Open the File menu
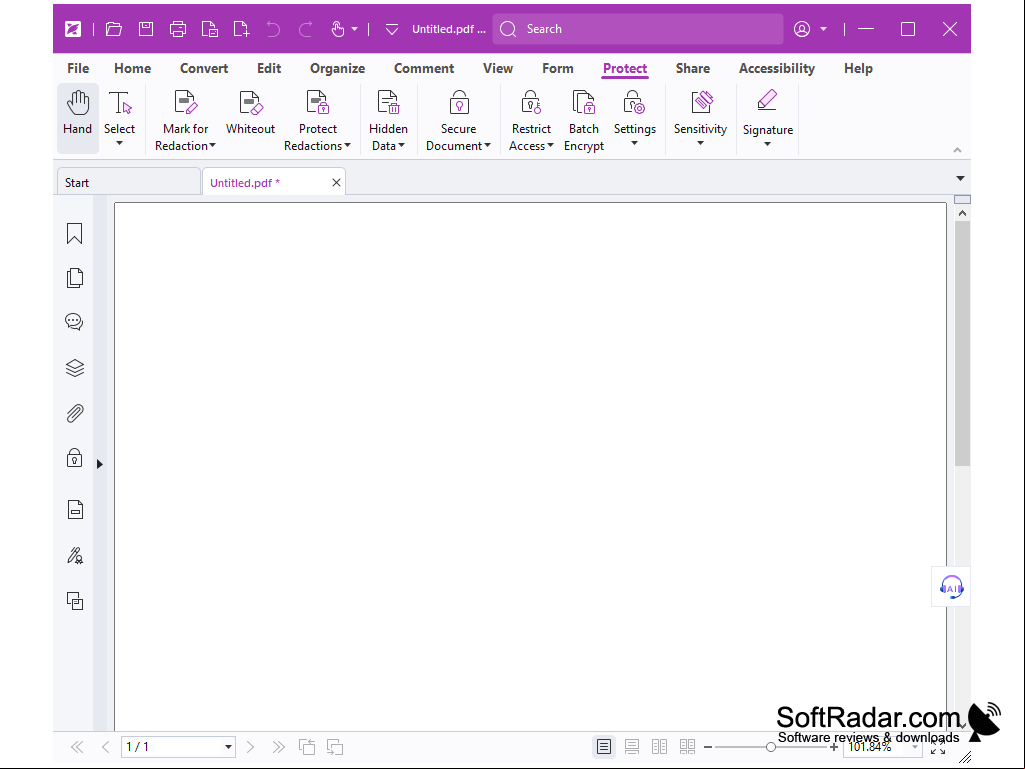 [x=78, y=68]
